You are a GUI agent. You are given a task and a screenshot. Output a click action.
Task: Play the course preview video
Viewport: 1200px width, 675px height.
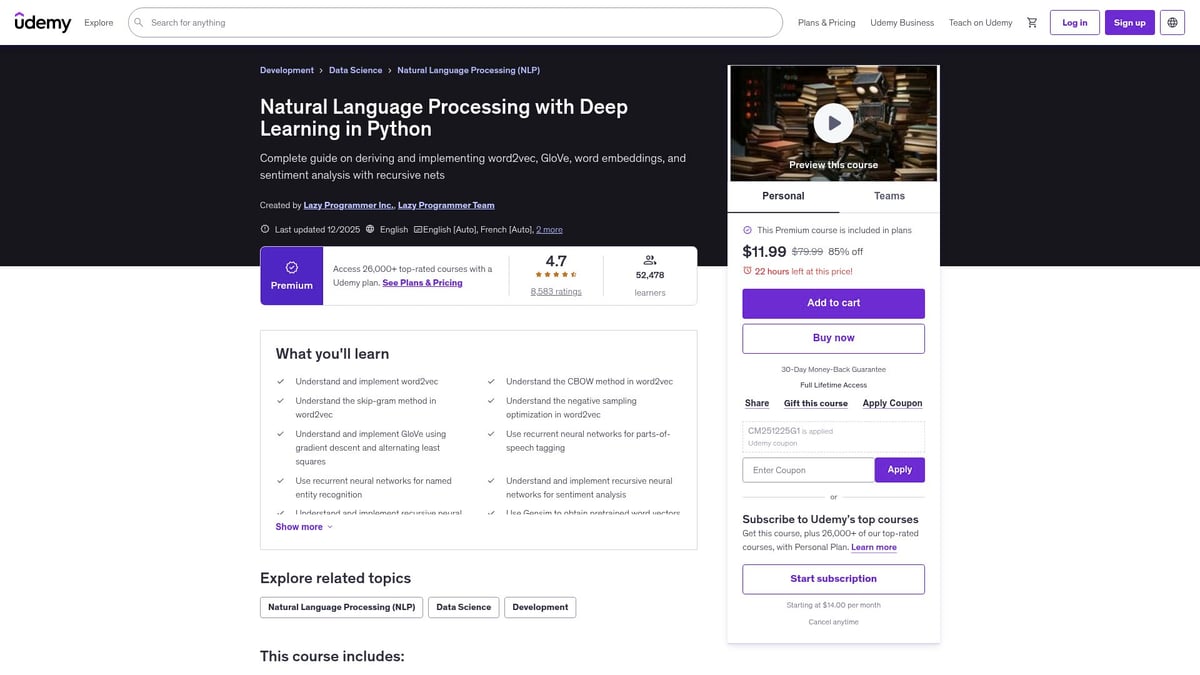[x=833, y=123]
